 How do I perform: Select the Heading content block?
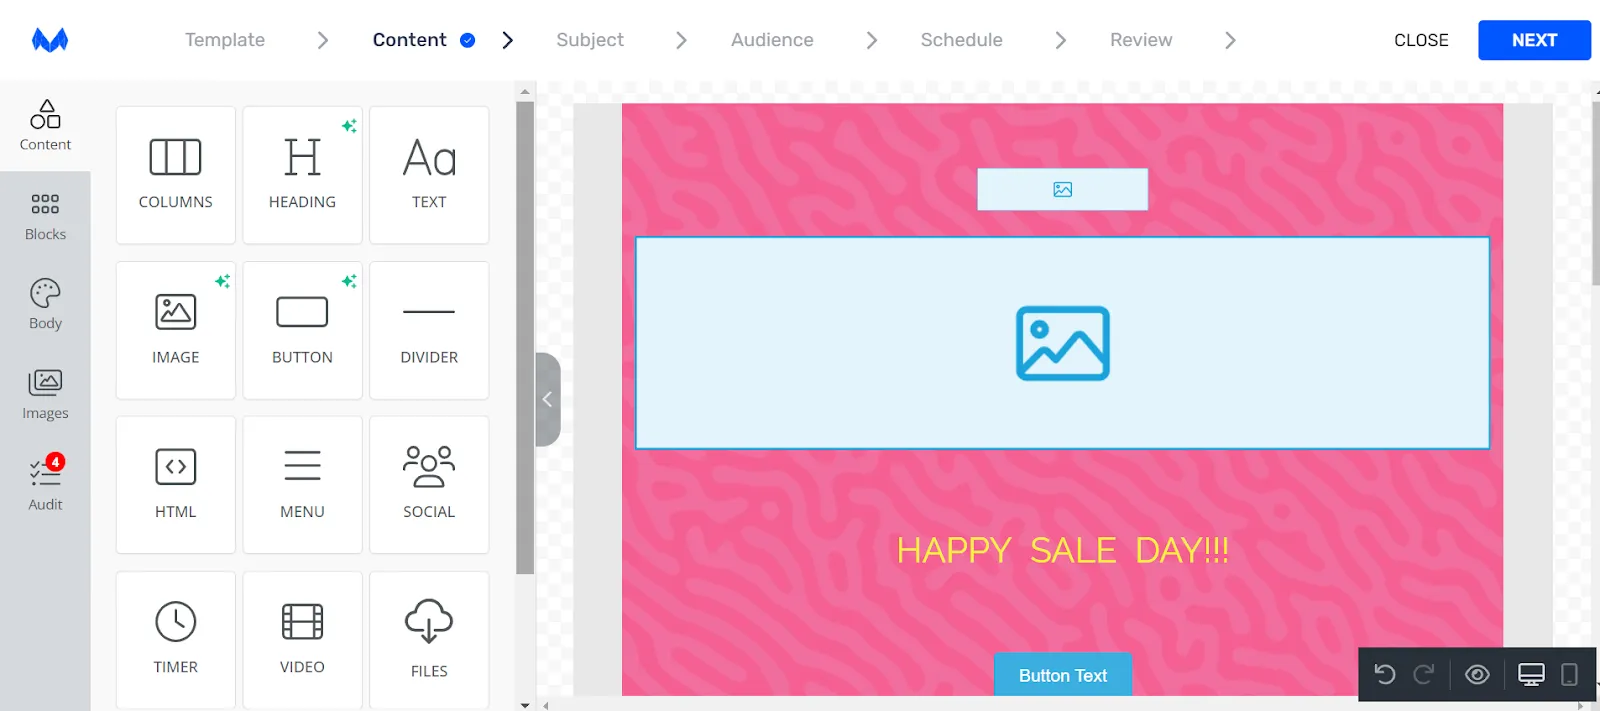[x=302, y=175]
